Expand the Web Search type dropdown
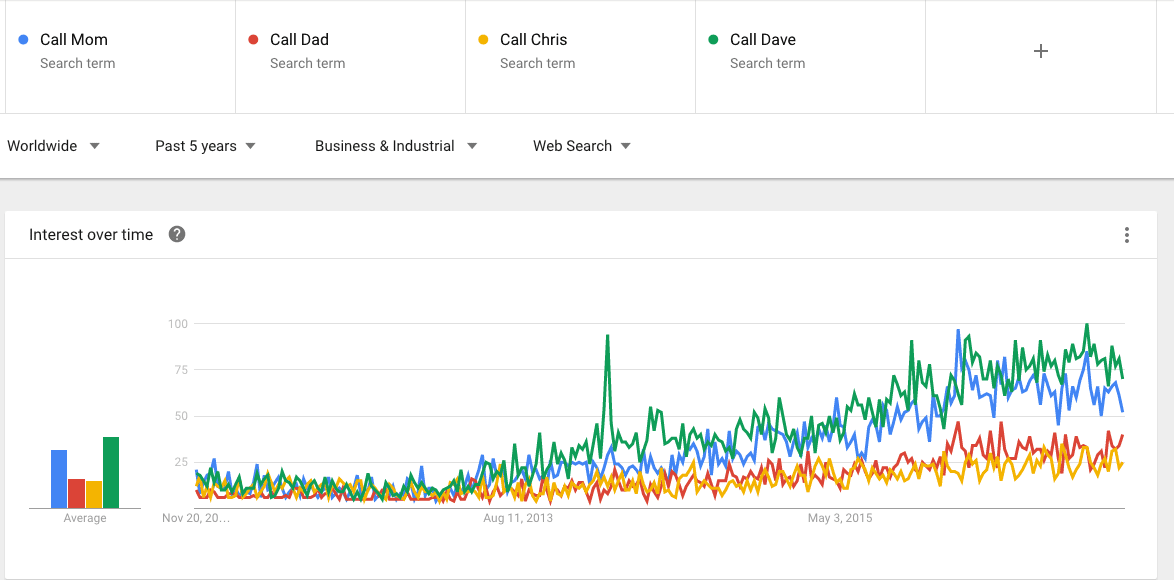 581,146
